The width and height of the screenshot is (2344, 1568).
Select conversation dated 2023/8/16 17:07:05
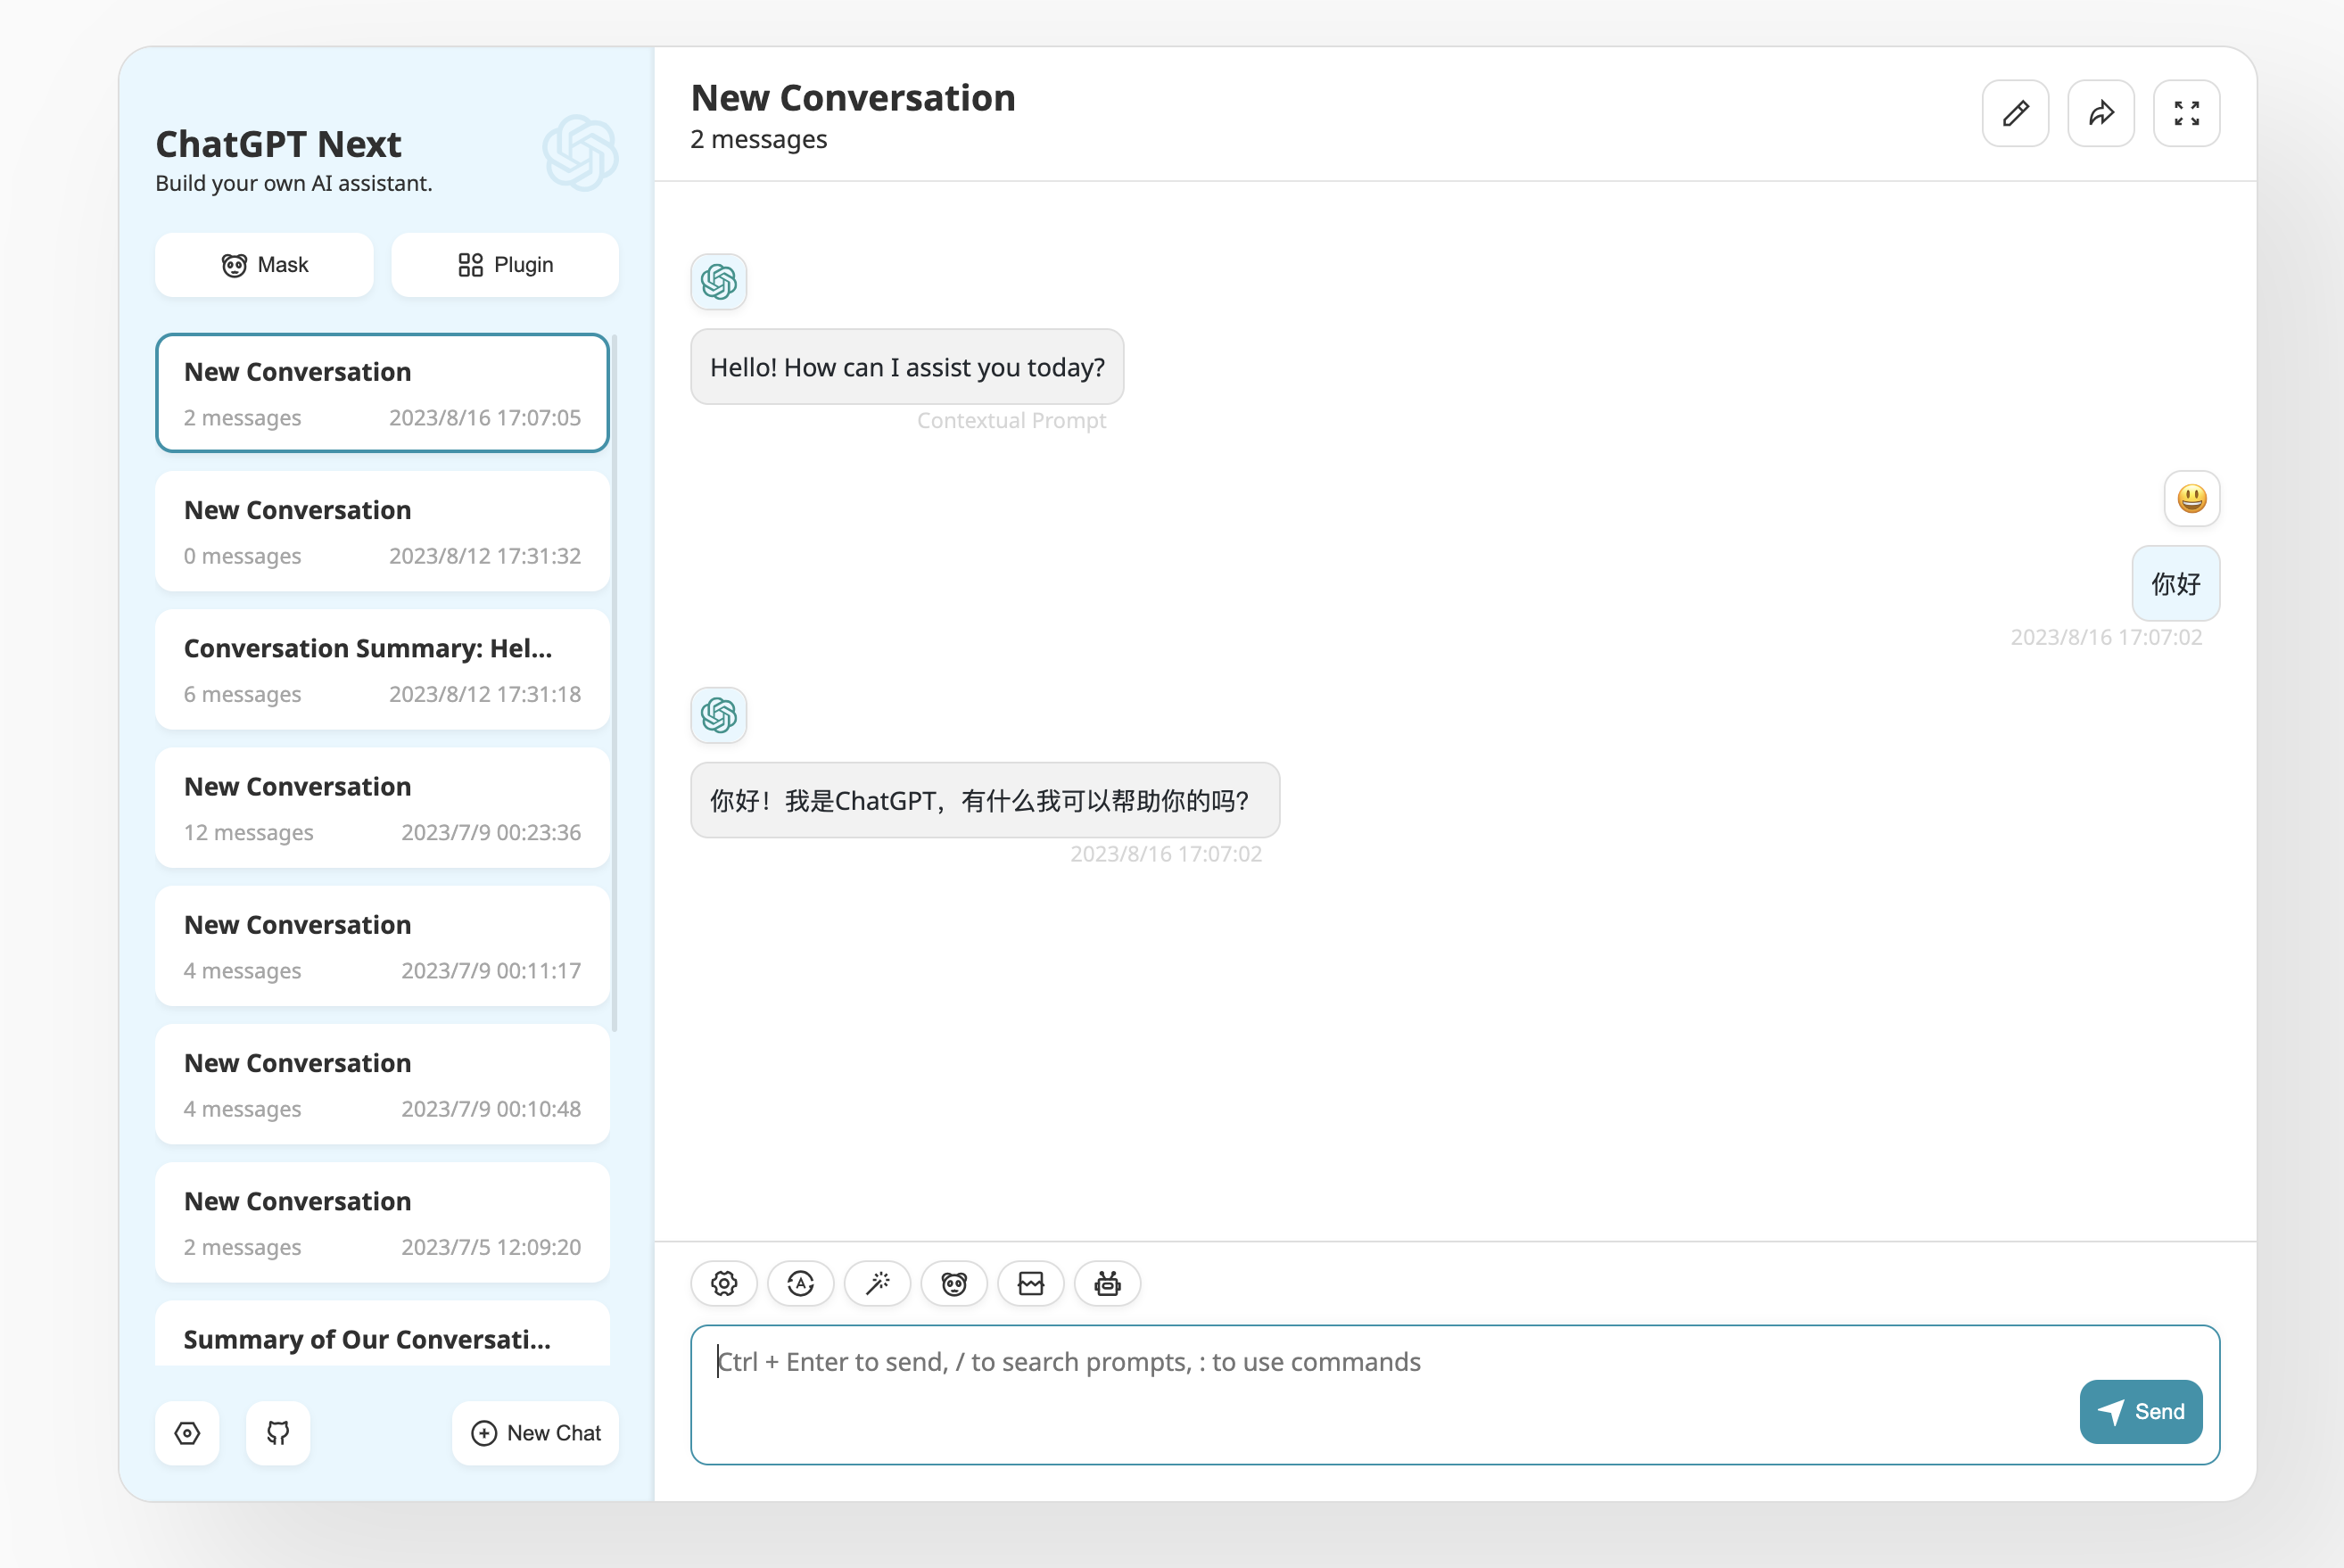tap(382, 393)
